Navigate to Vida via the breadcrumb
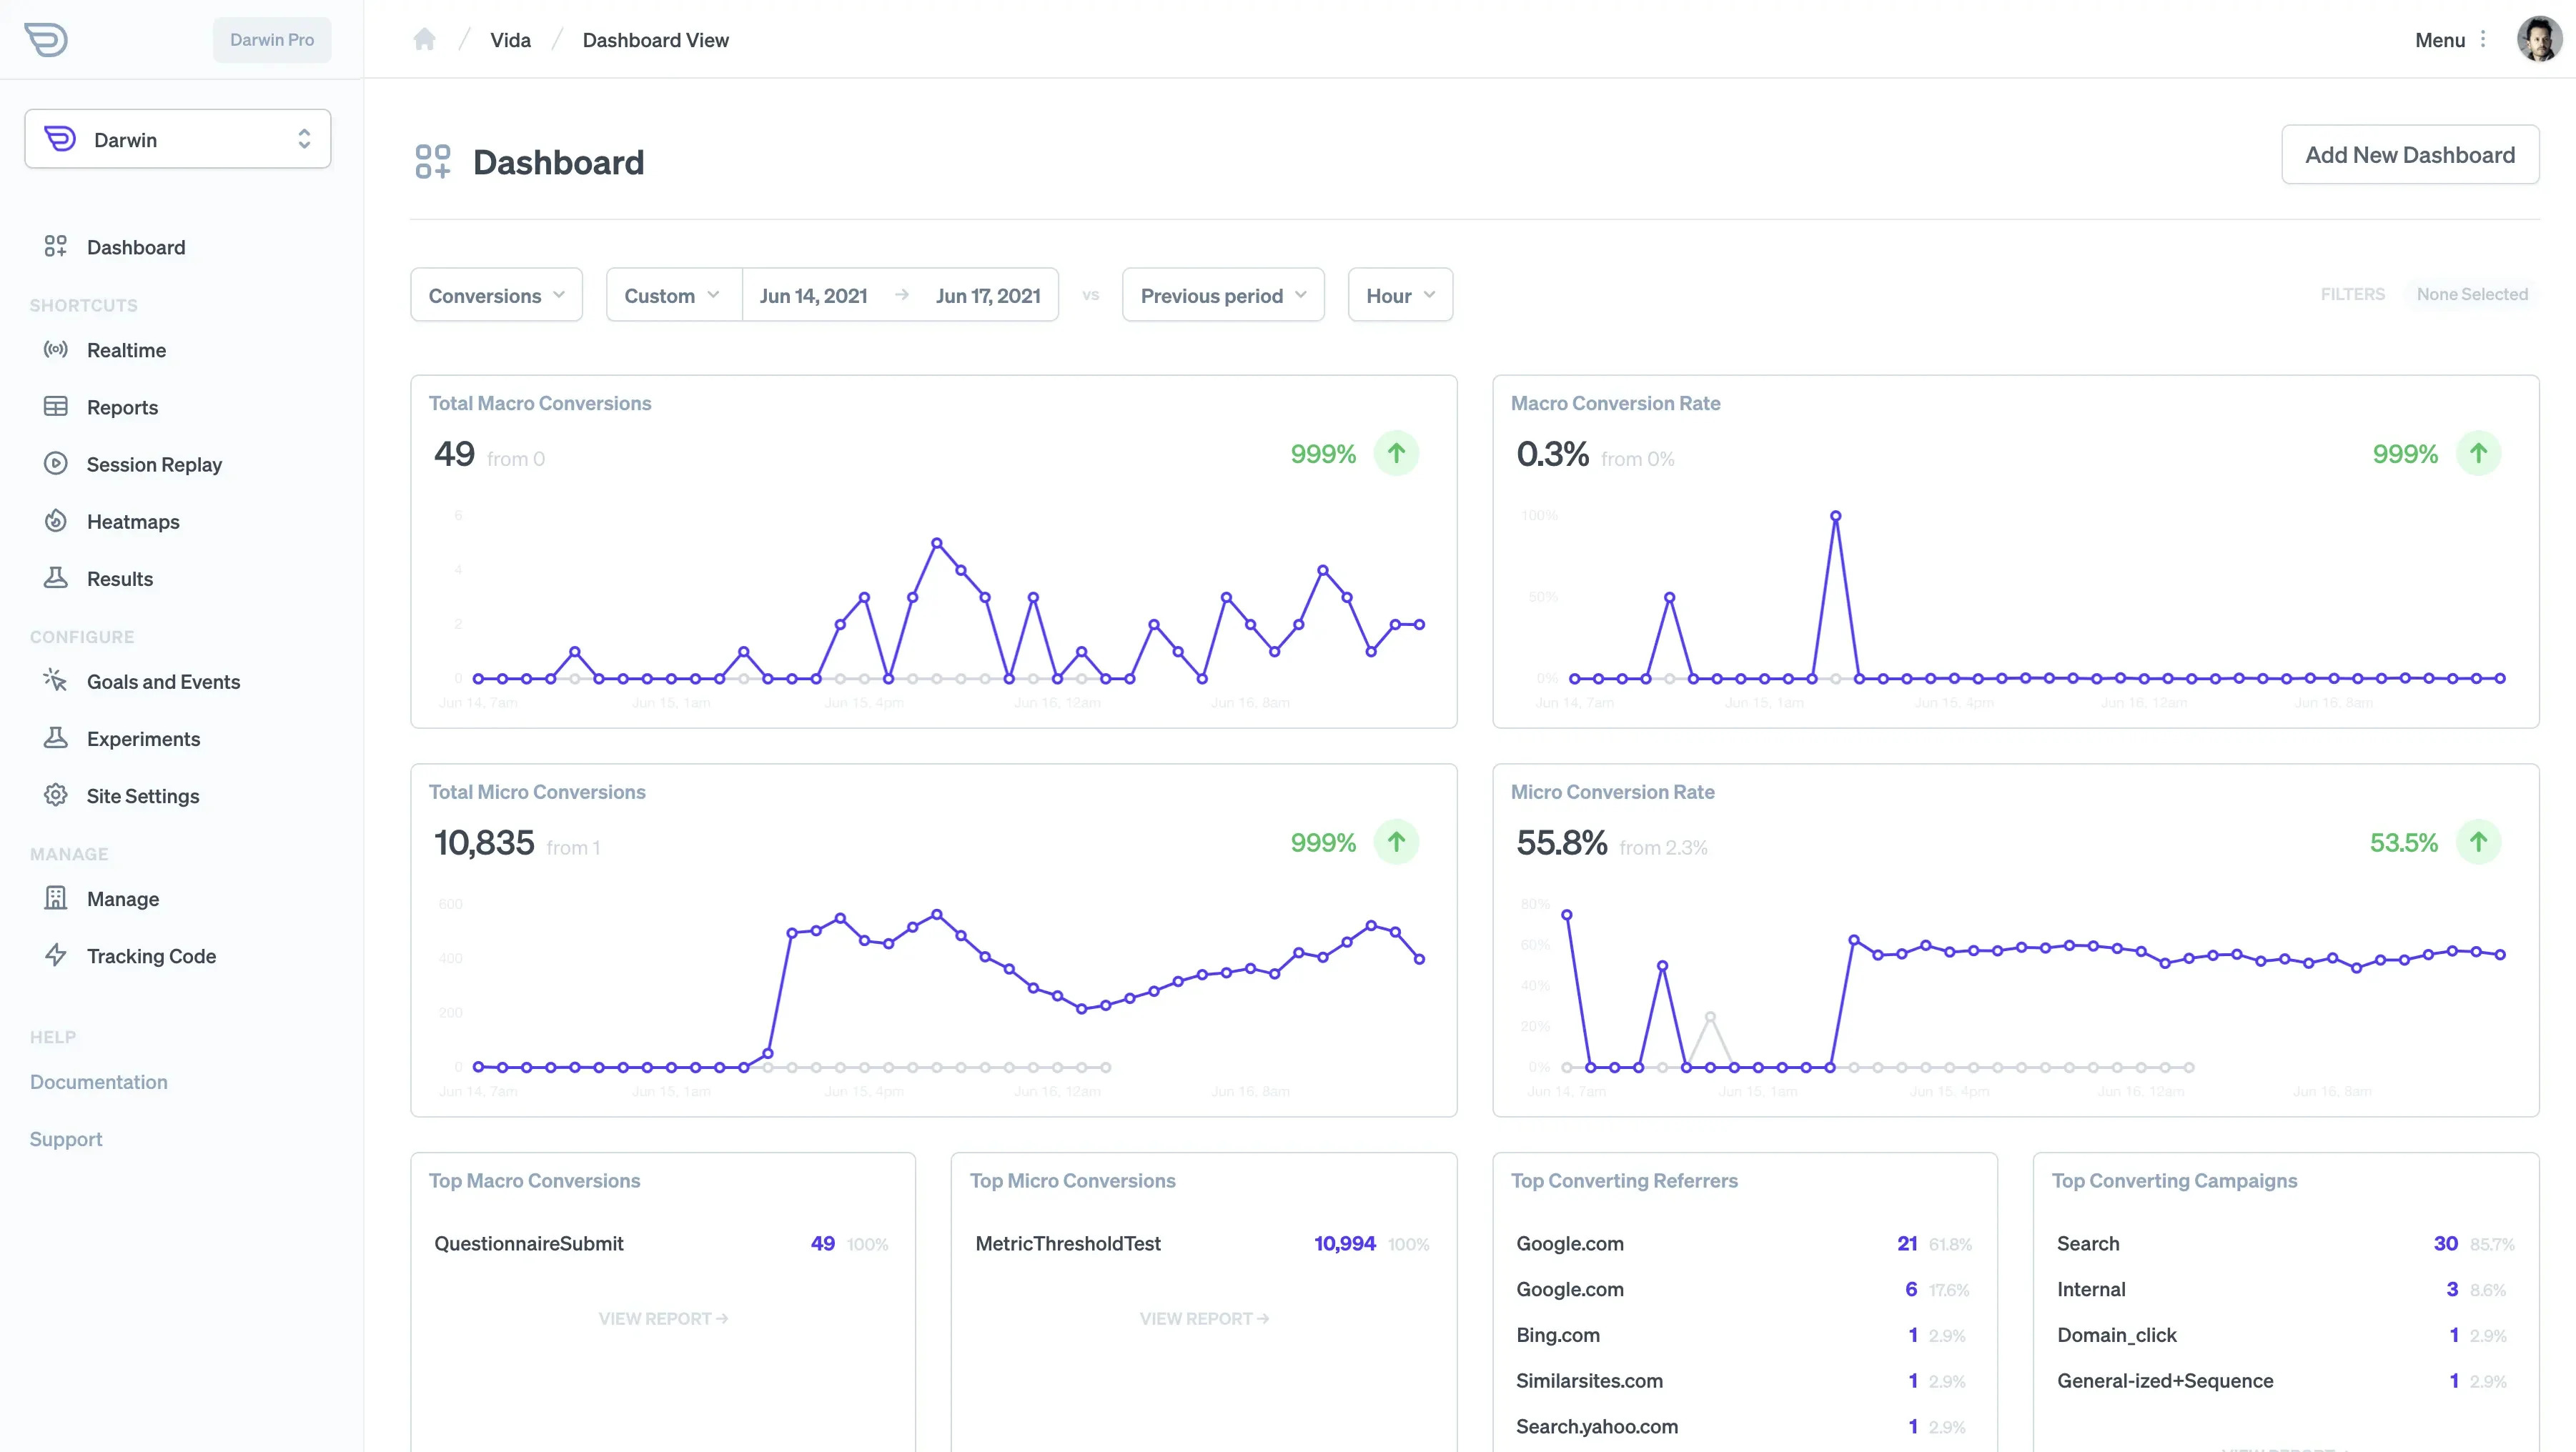Viewport: 2576px width, 1452px height. 510,40
